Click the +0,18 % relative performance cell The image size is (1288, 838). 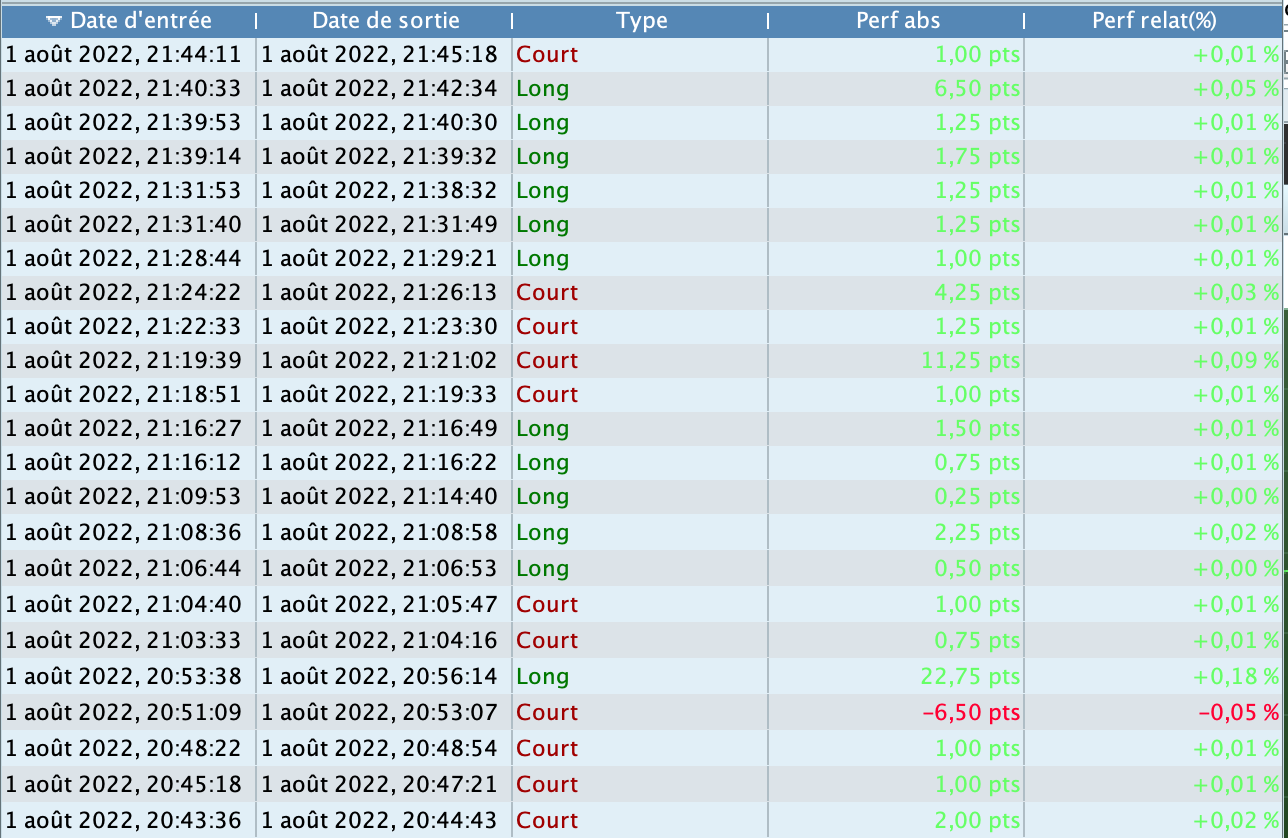[1236, 677]
